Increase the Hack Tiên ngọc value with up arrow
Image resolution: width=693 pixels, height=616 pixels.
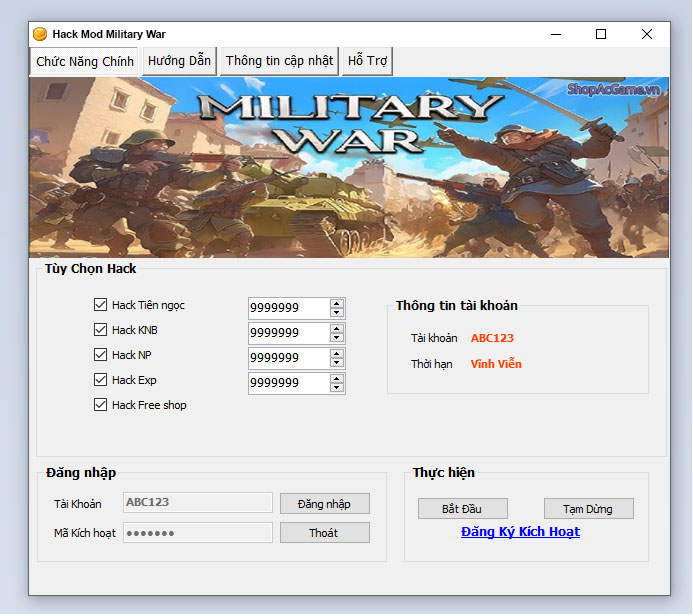coord(337,304)
